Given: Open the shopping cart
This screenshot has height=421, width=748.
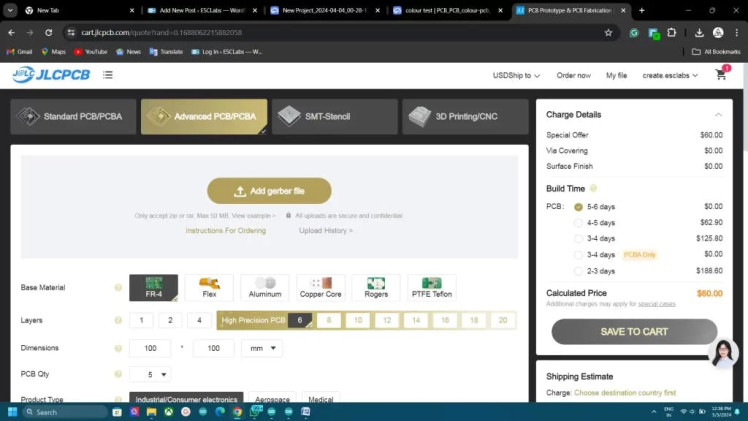Looking at the screenshot, I should click(721, 74).
